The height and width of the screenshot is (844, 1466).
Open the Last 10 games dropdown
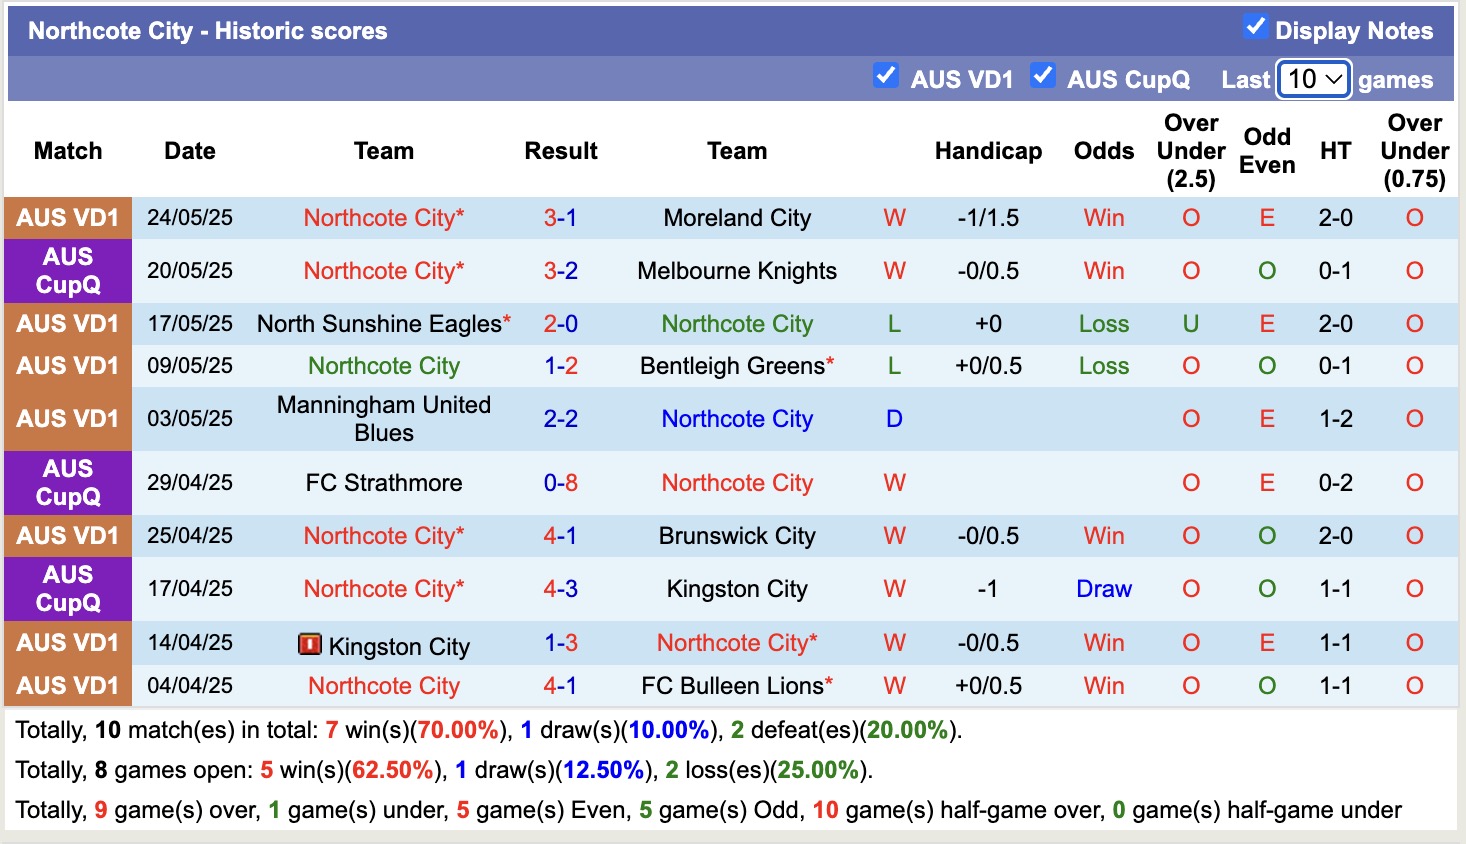click(x=1314, y=79)
